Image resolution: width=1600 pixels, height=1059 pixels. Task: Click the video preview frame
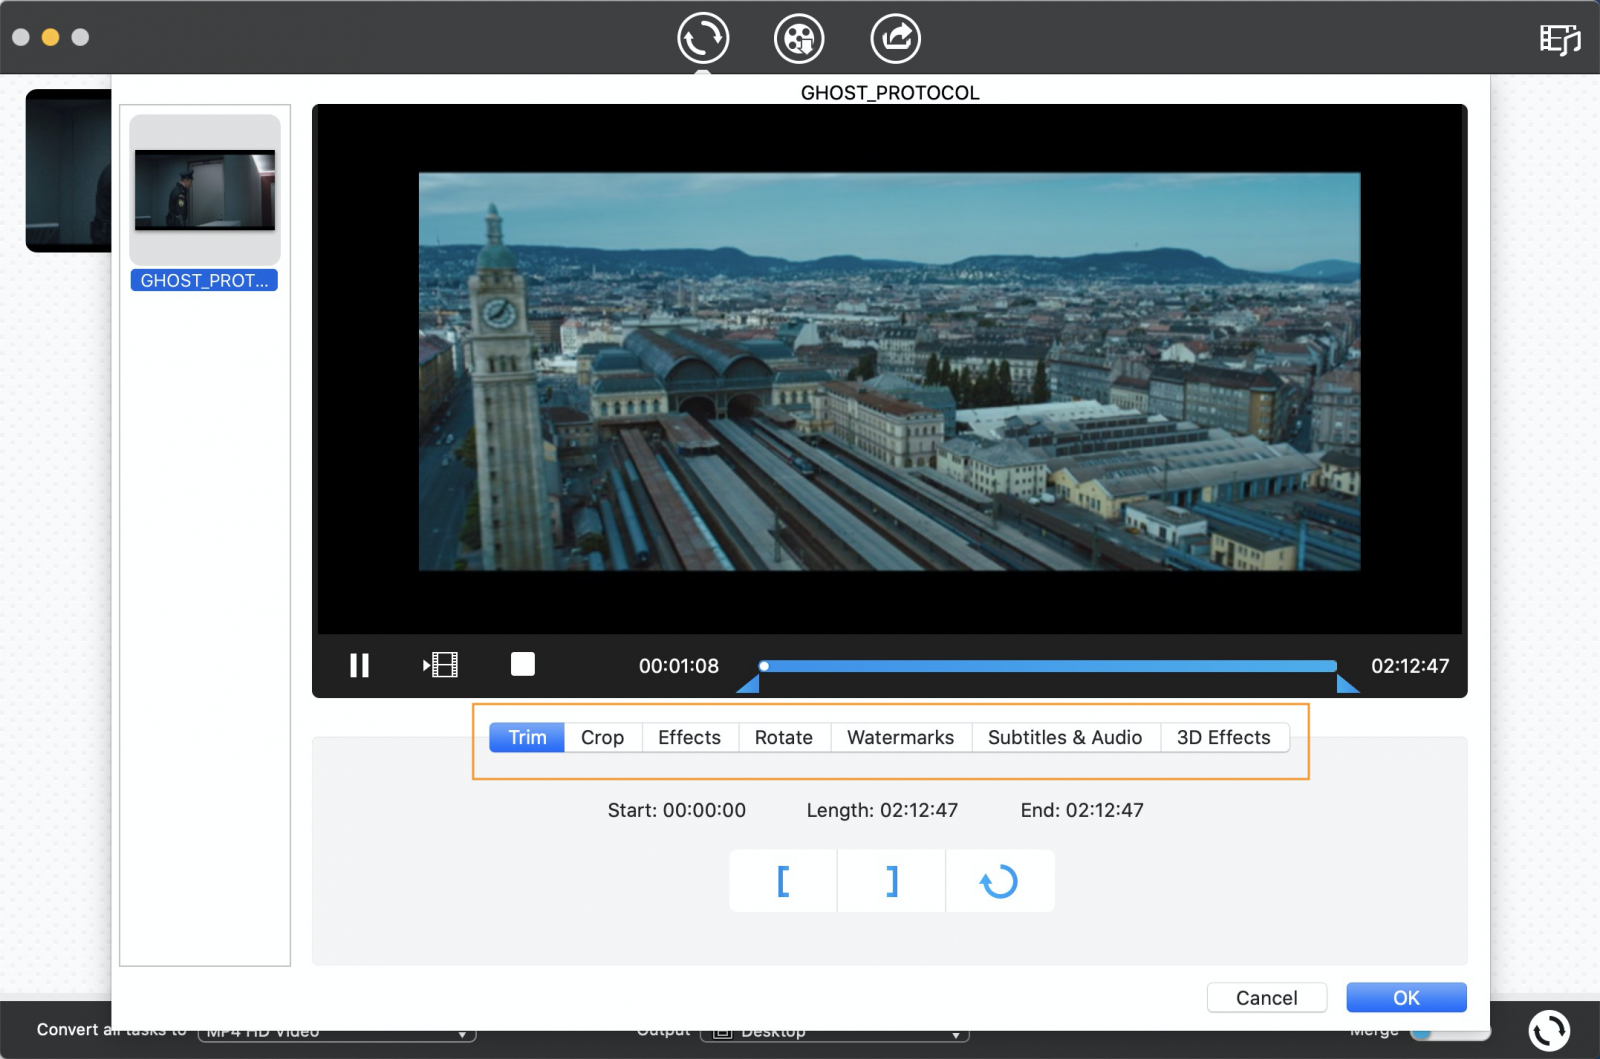coord(889,371)
